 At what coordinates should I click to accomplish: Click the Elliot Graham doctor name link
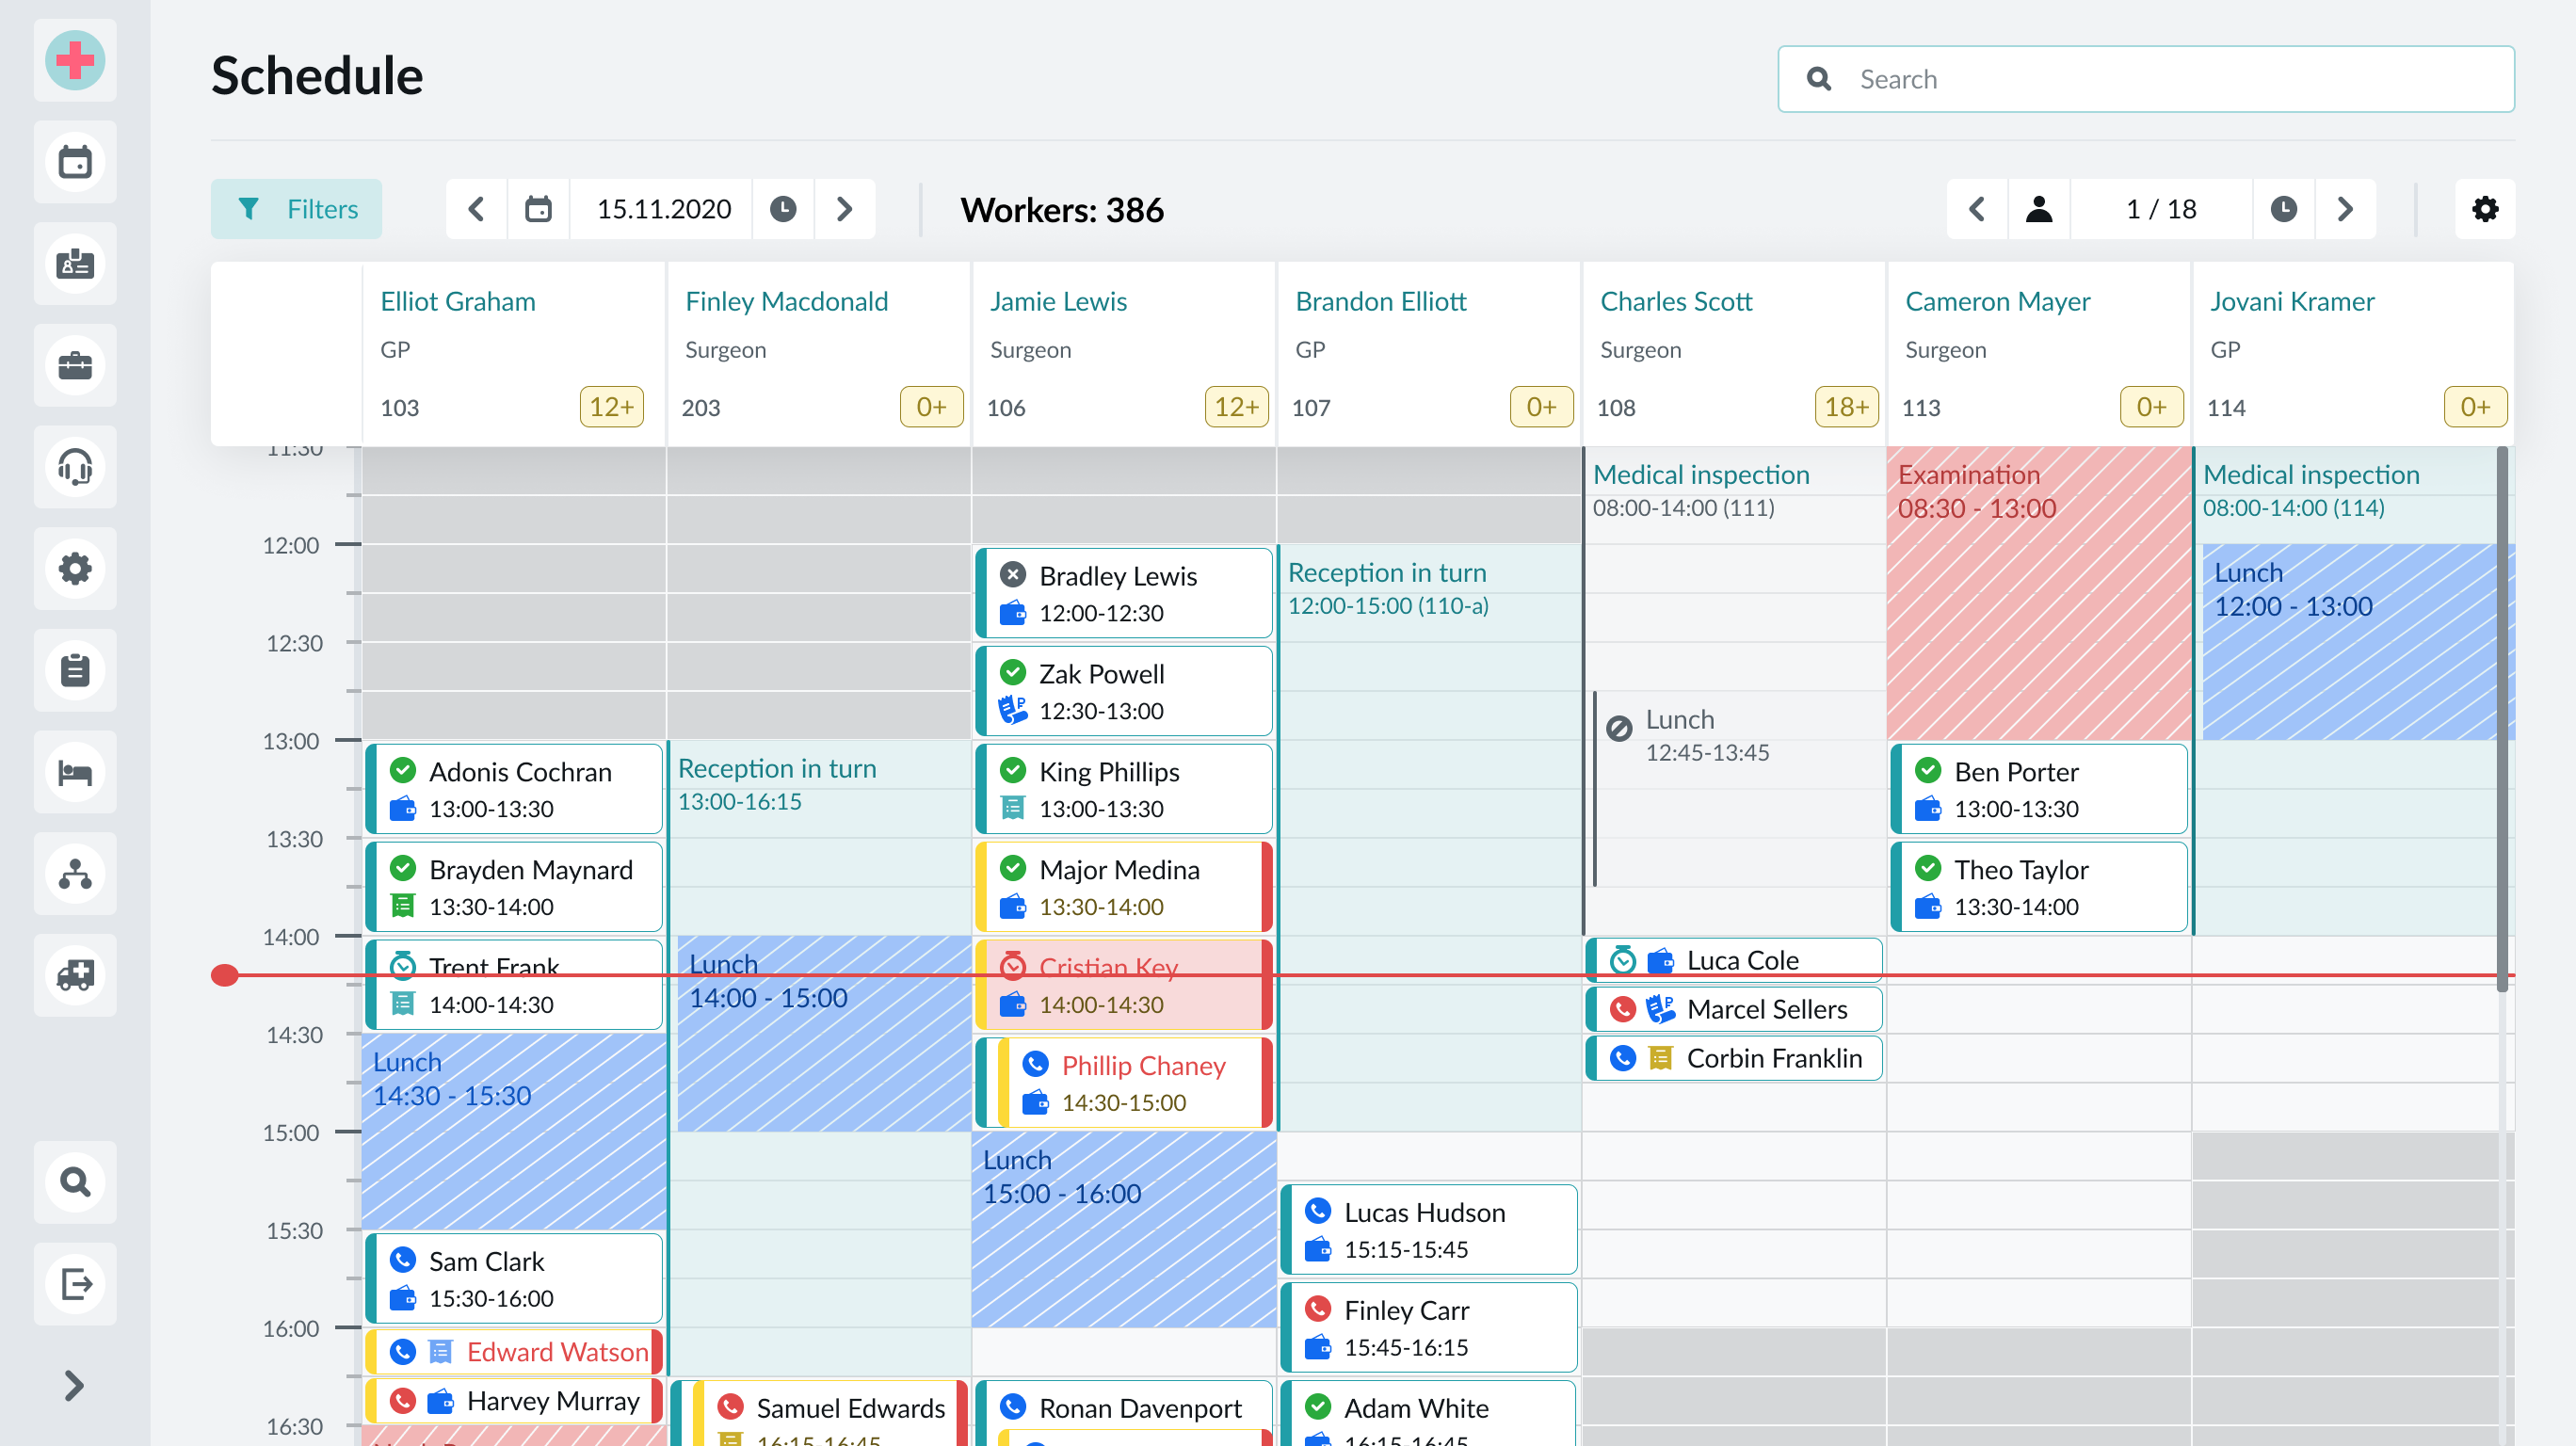click(457, 301)
